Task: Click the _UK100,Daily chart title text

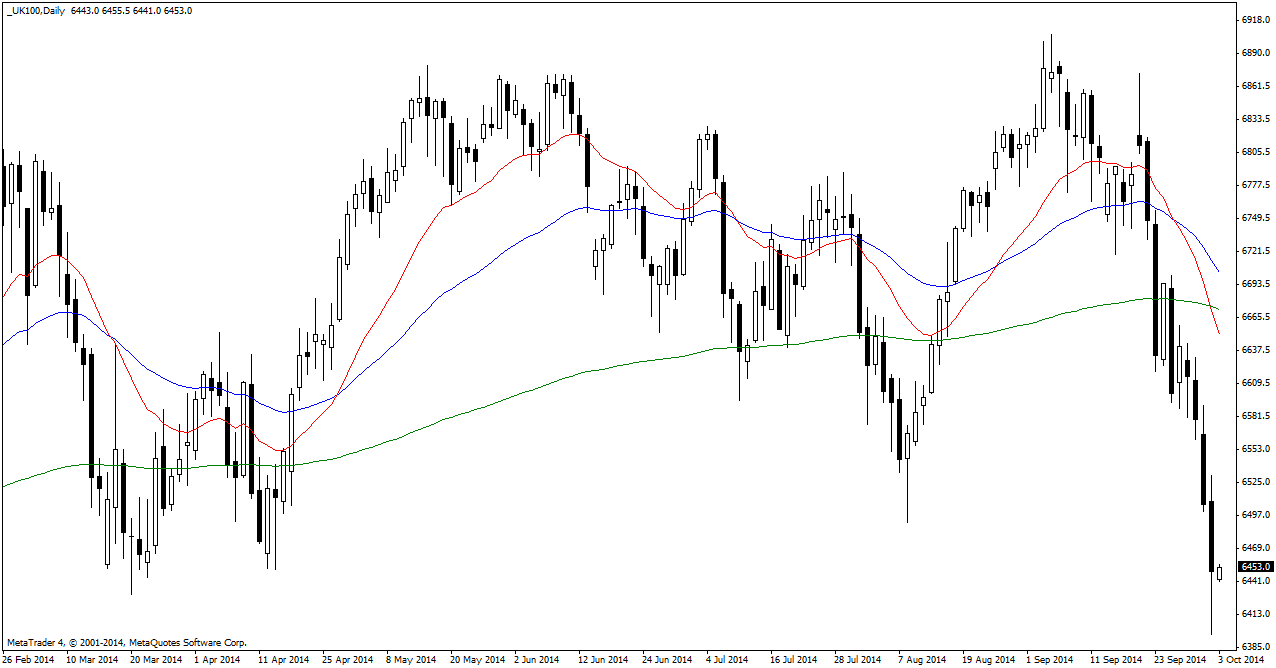Action: pyautogui.click(x=36, y=10)
